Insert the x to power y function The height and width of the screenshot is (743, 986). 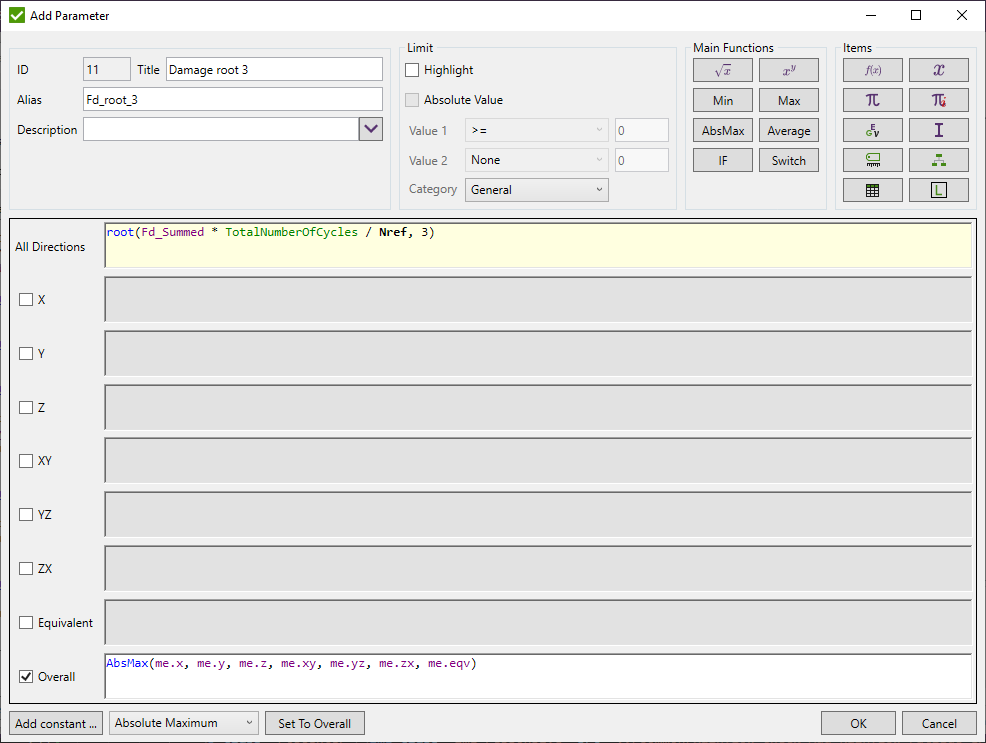coord(788,69)
